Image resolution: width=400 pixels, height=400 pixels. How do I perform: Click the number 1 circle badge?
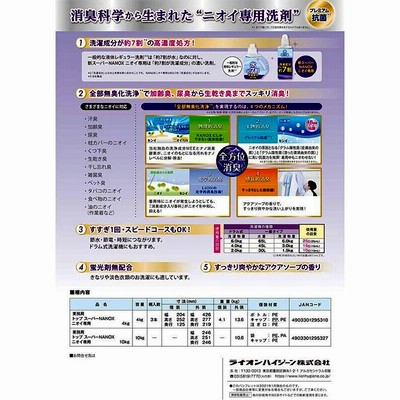pos(80,43)
